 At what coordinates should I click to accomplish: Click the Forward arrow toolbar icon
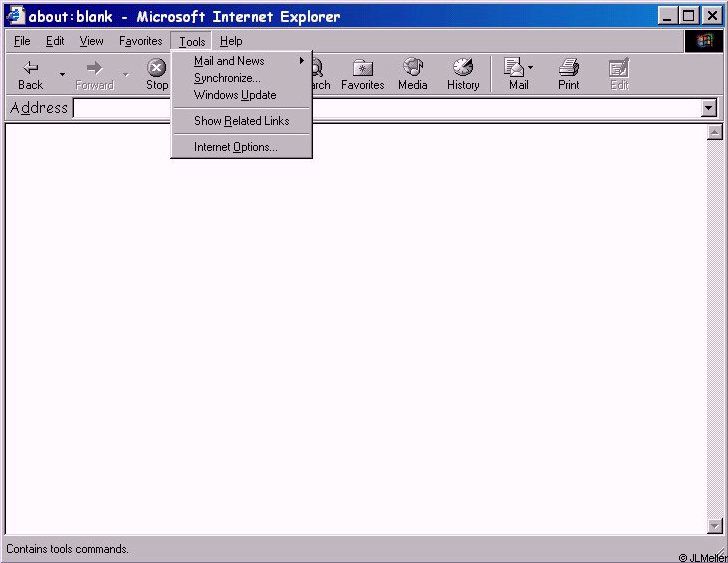[95, 68]
